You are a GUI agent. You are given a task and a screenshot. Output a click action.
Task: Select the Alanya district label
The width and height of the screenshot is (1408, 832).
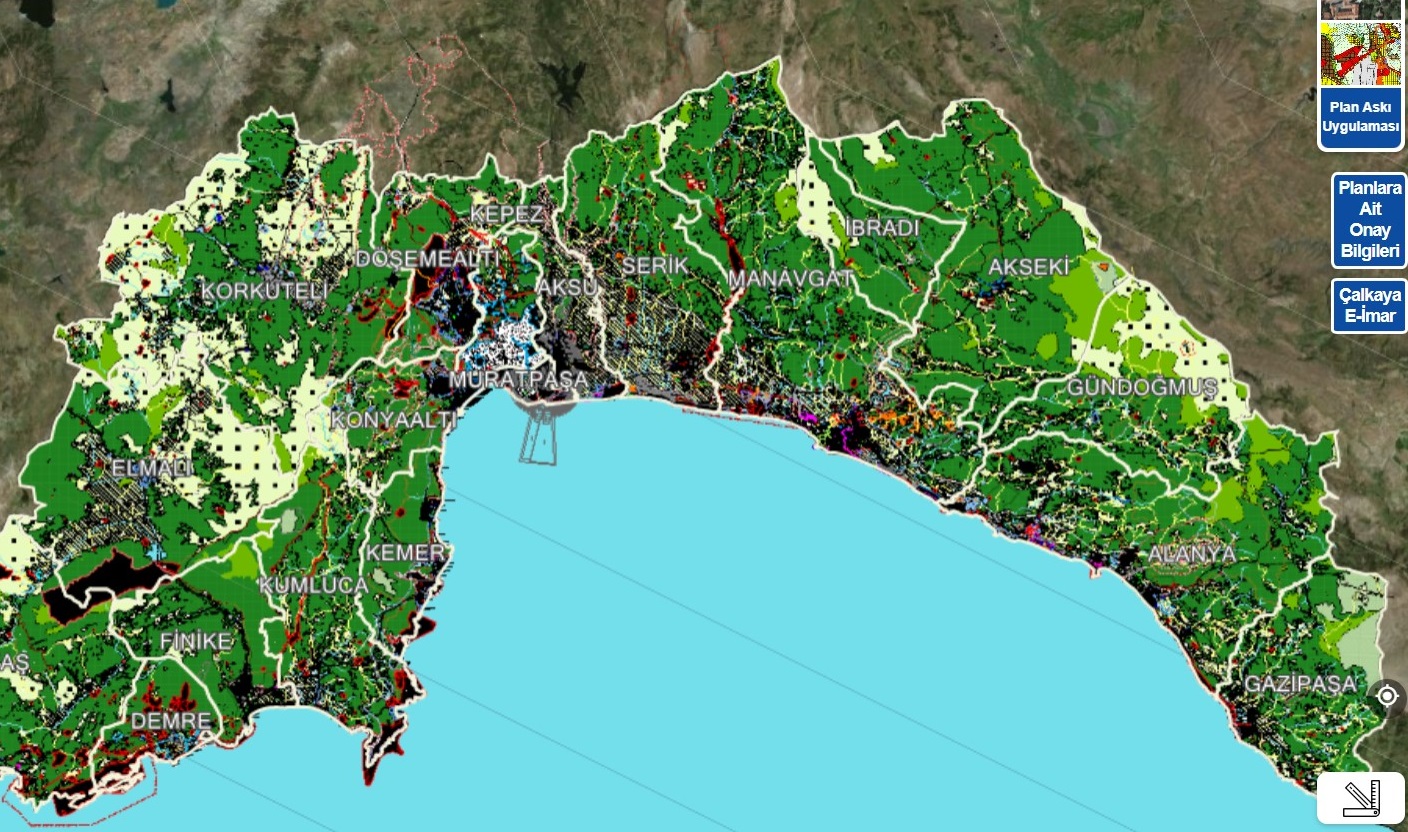1191,554
